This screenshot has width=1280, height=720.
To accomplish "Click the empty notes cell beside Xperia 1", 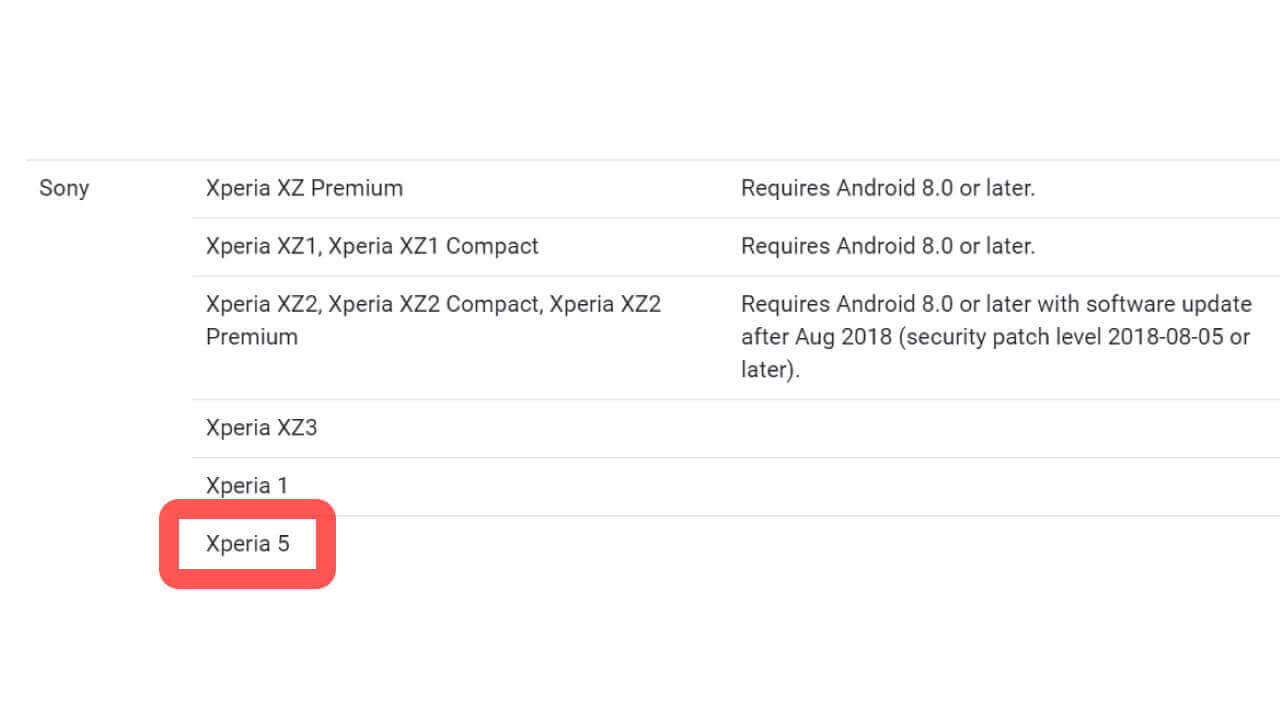I will pos(1000,486).
